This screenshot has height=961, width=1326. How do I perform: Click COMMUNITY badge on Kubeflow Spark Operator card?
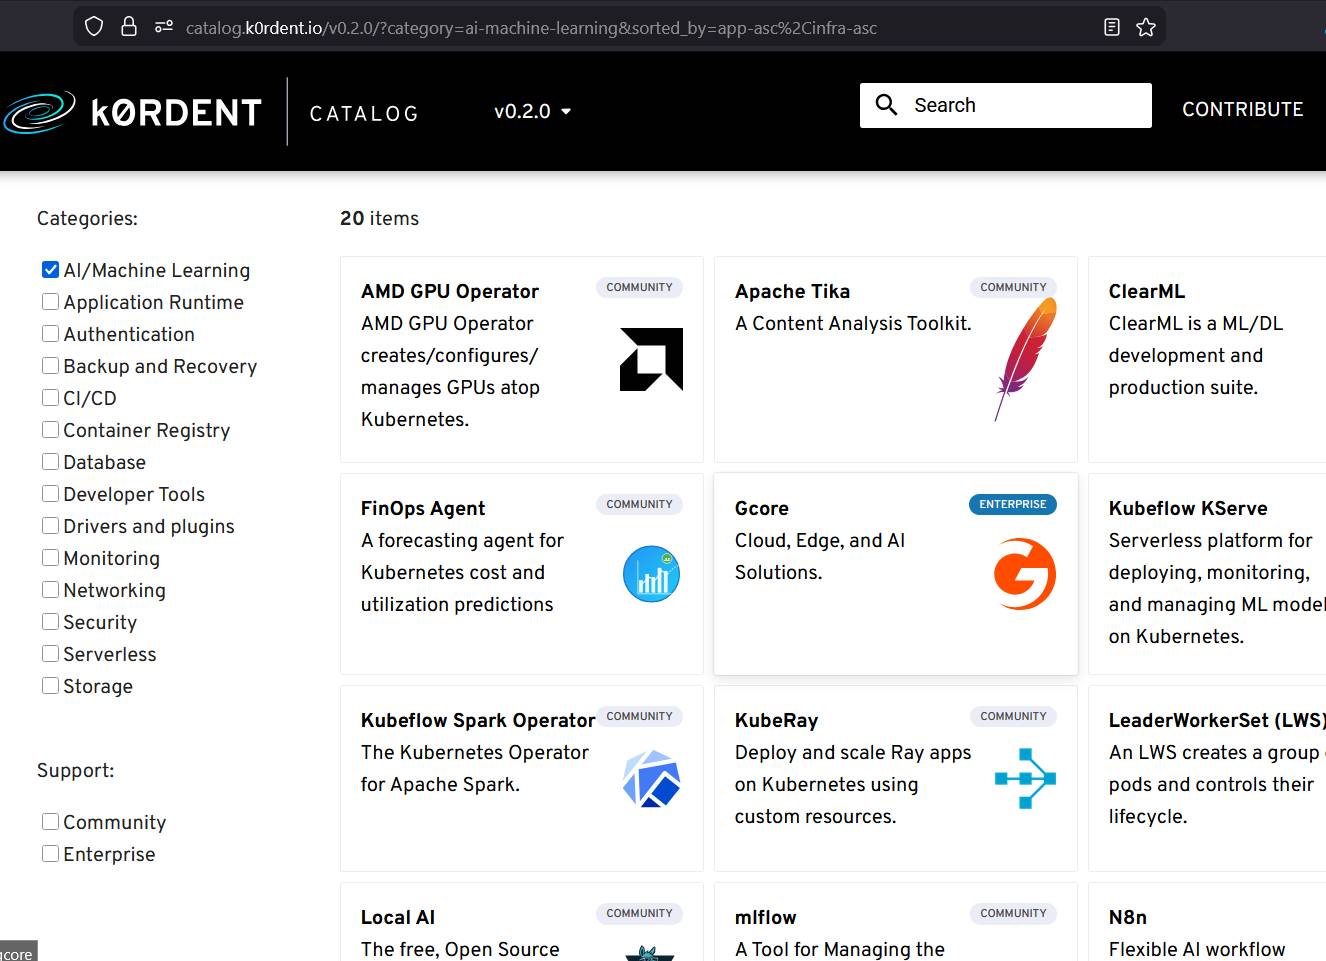click(x=639, y=716)
